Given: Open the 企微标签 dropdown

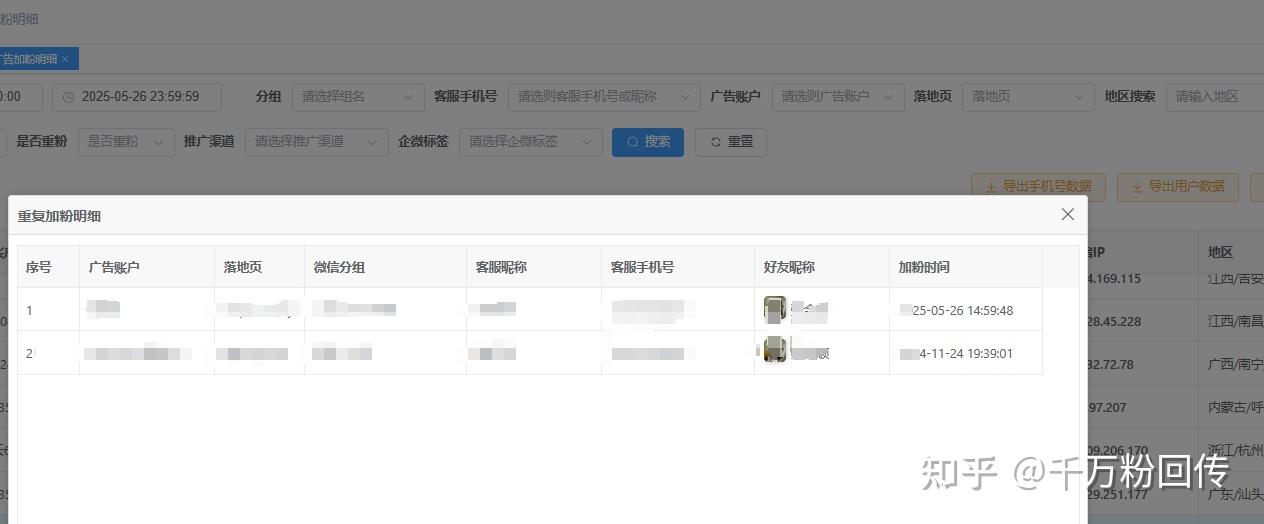Looking at the screenshot, I should (531, 142).
